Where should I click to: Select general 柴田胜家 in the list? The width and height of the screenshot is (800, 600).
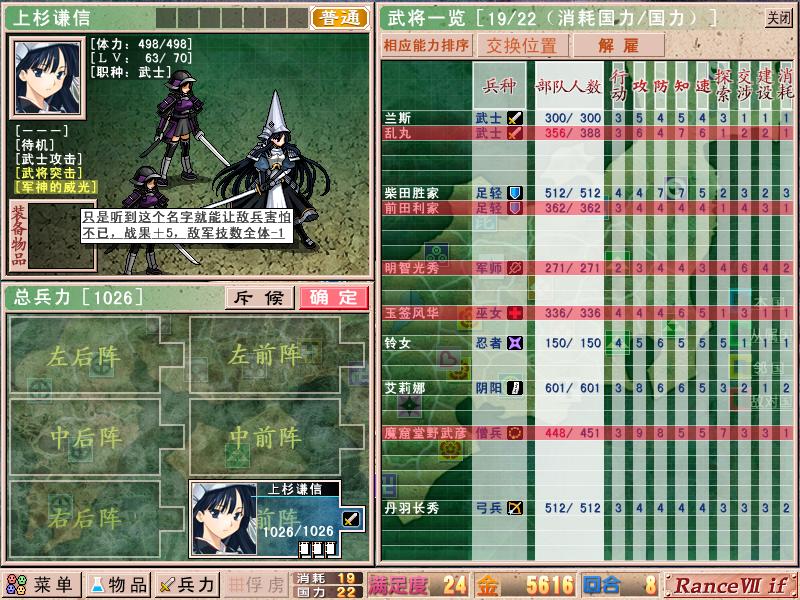tap(588, 193)
